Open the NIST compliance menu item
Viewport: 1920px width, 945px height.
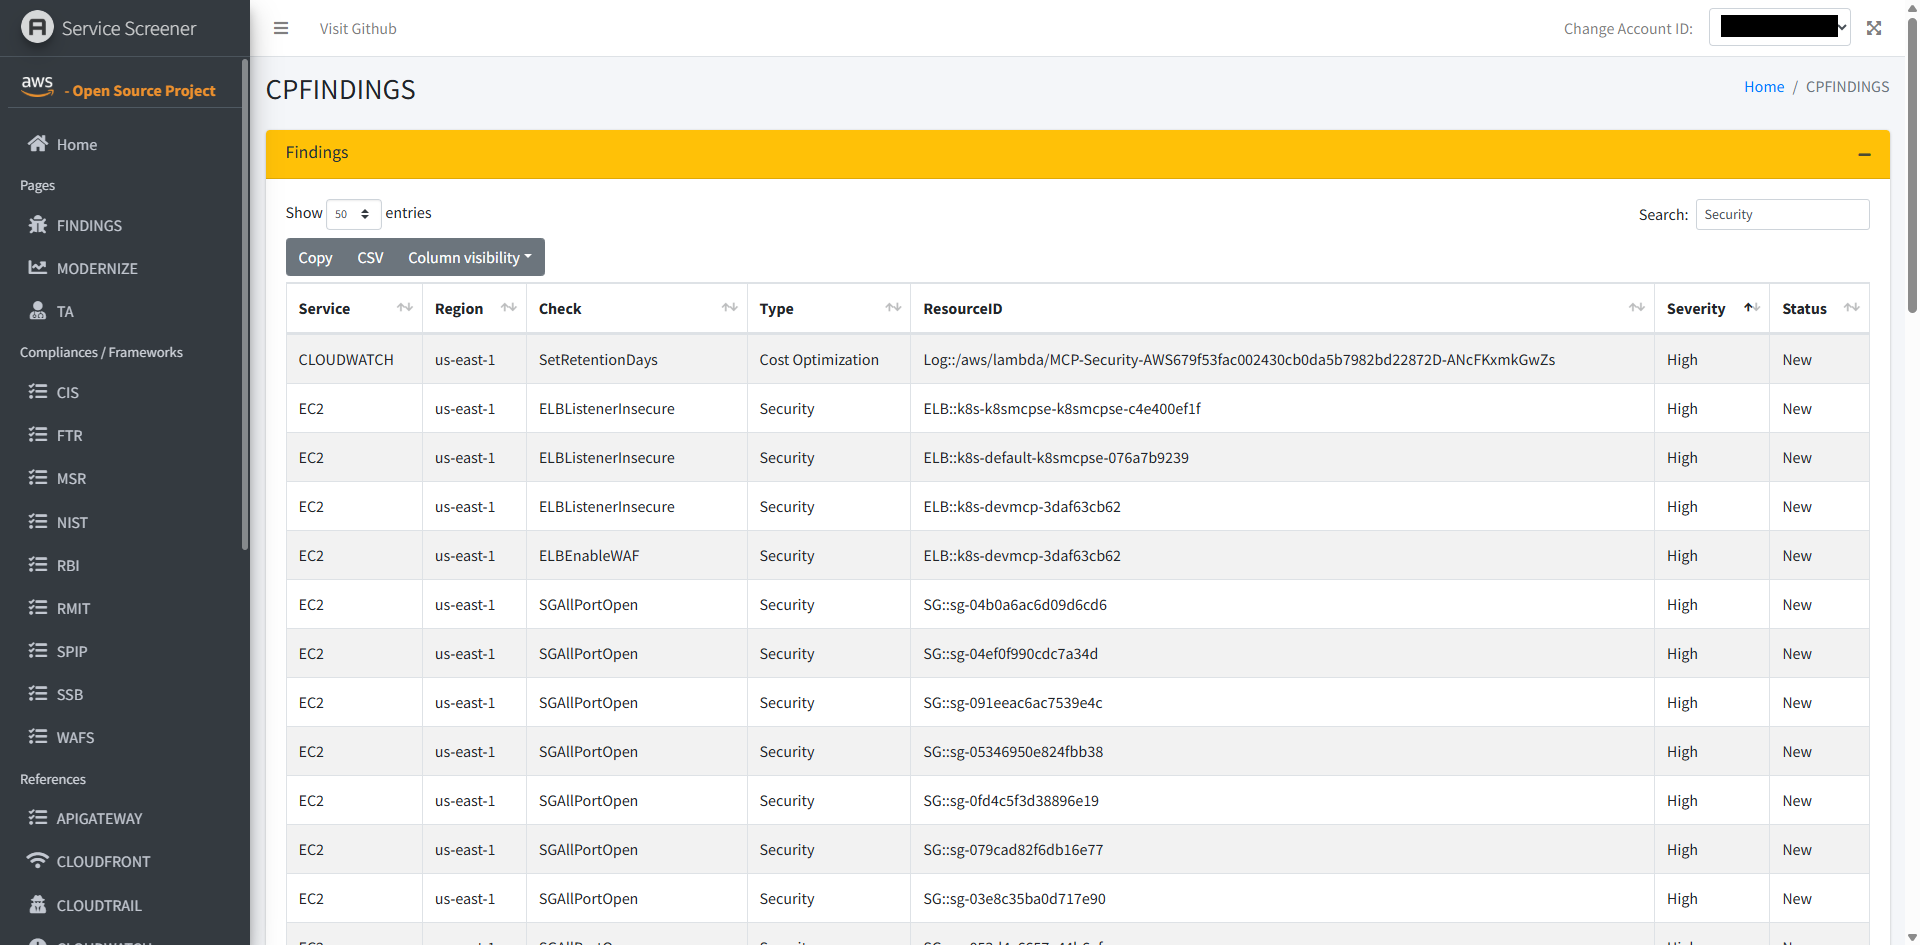[72, 522]
